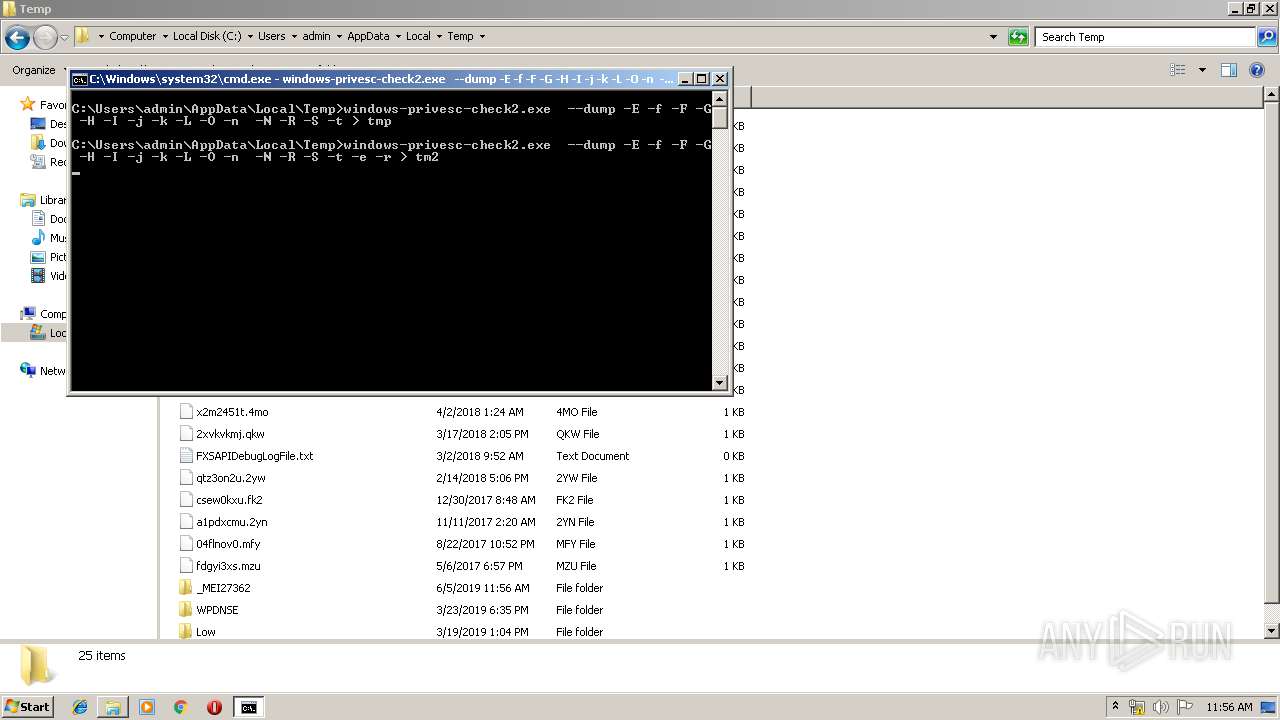Select AppData breadcrumb segment
1280x720 pixels.
tap(368, 36)
